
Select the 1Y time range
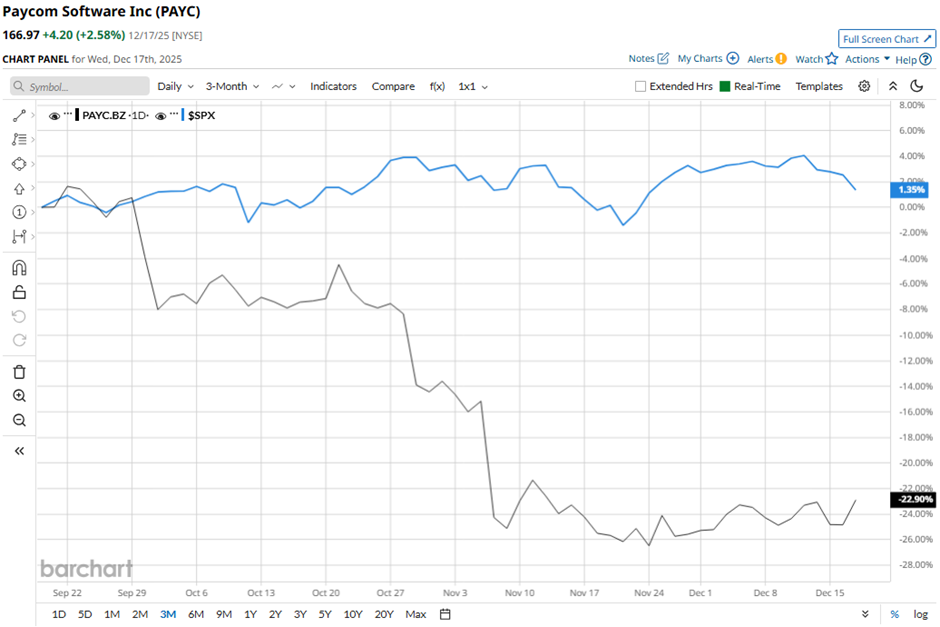click(250, 613)
